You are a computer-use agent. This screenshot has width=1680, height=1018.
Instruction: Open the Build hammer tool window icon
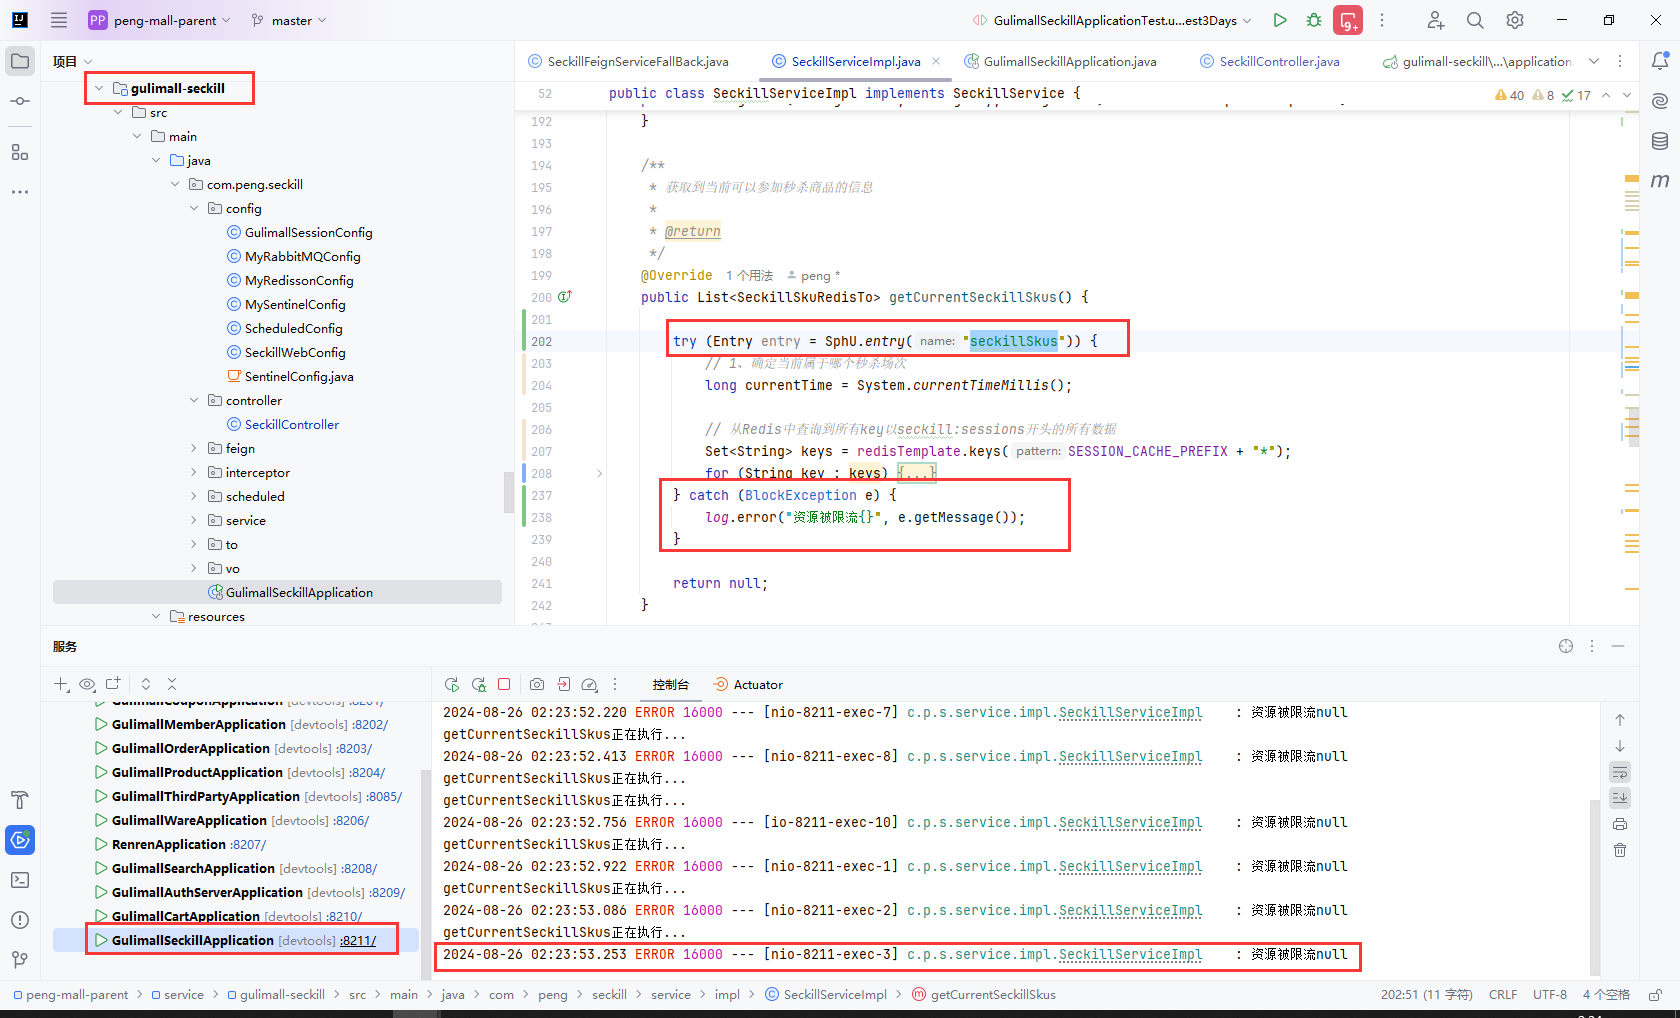pyautogui.click(x=20, y=800)
